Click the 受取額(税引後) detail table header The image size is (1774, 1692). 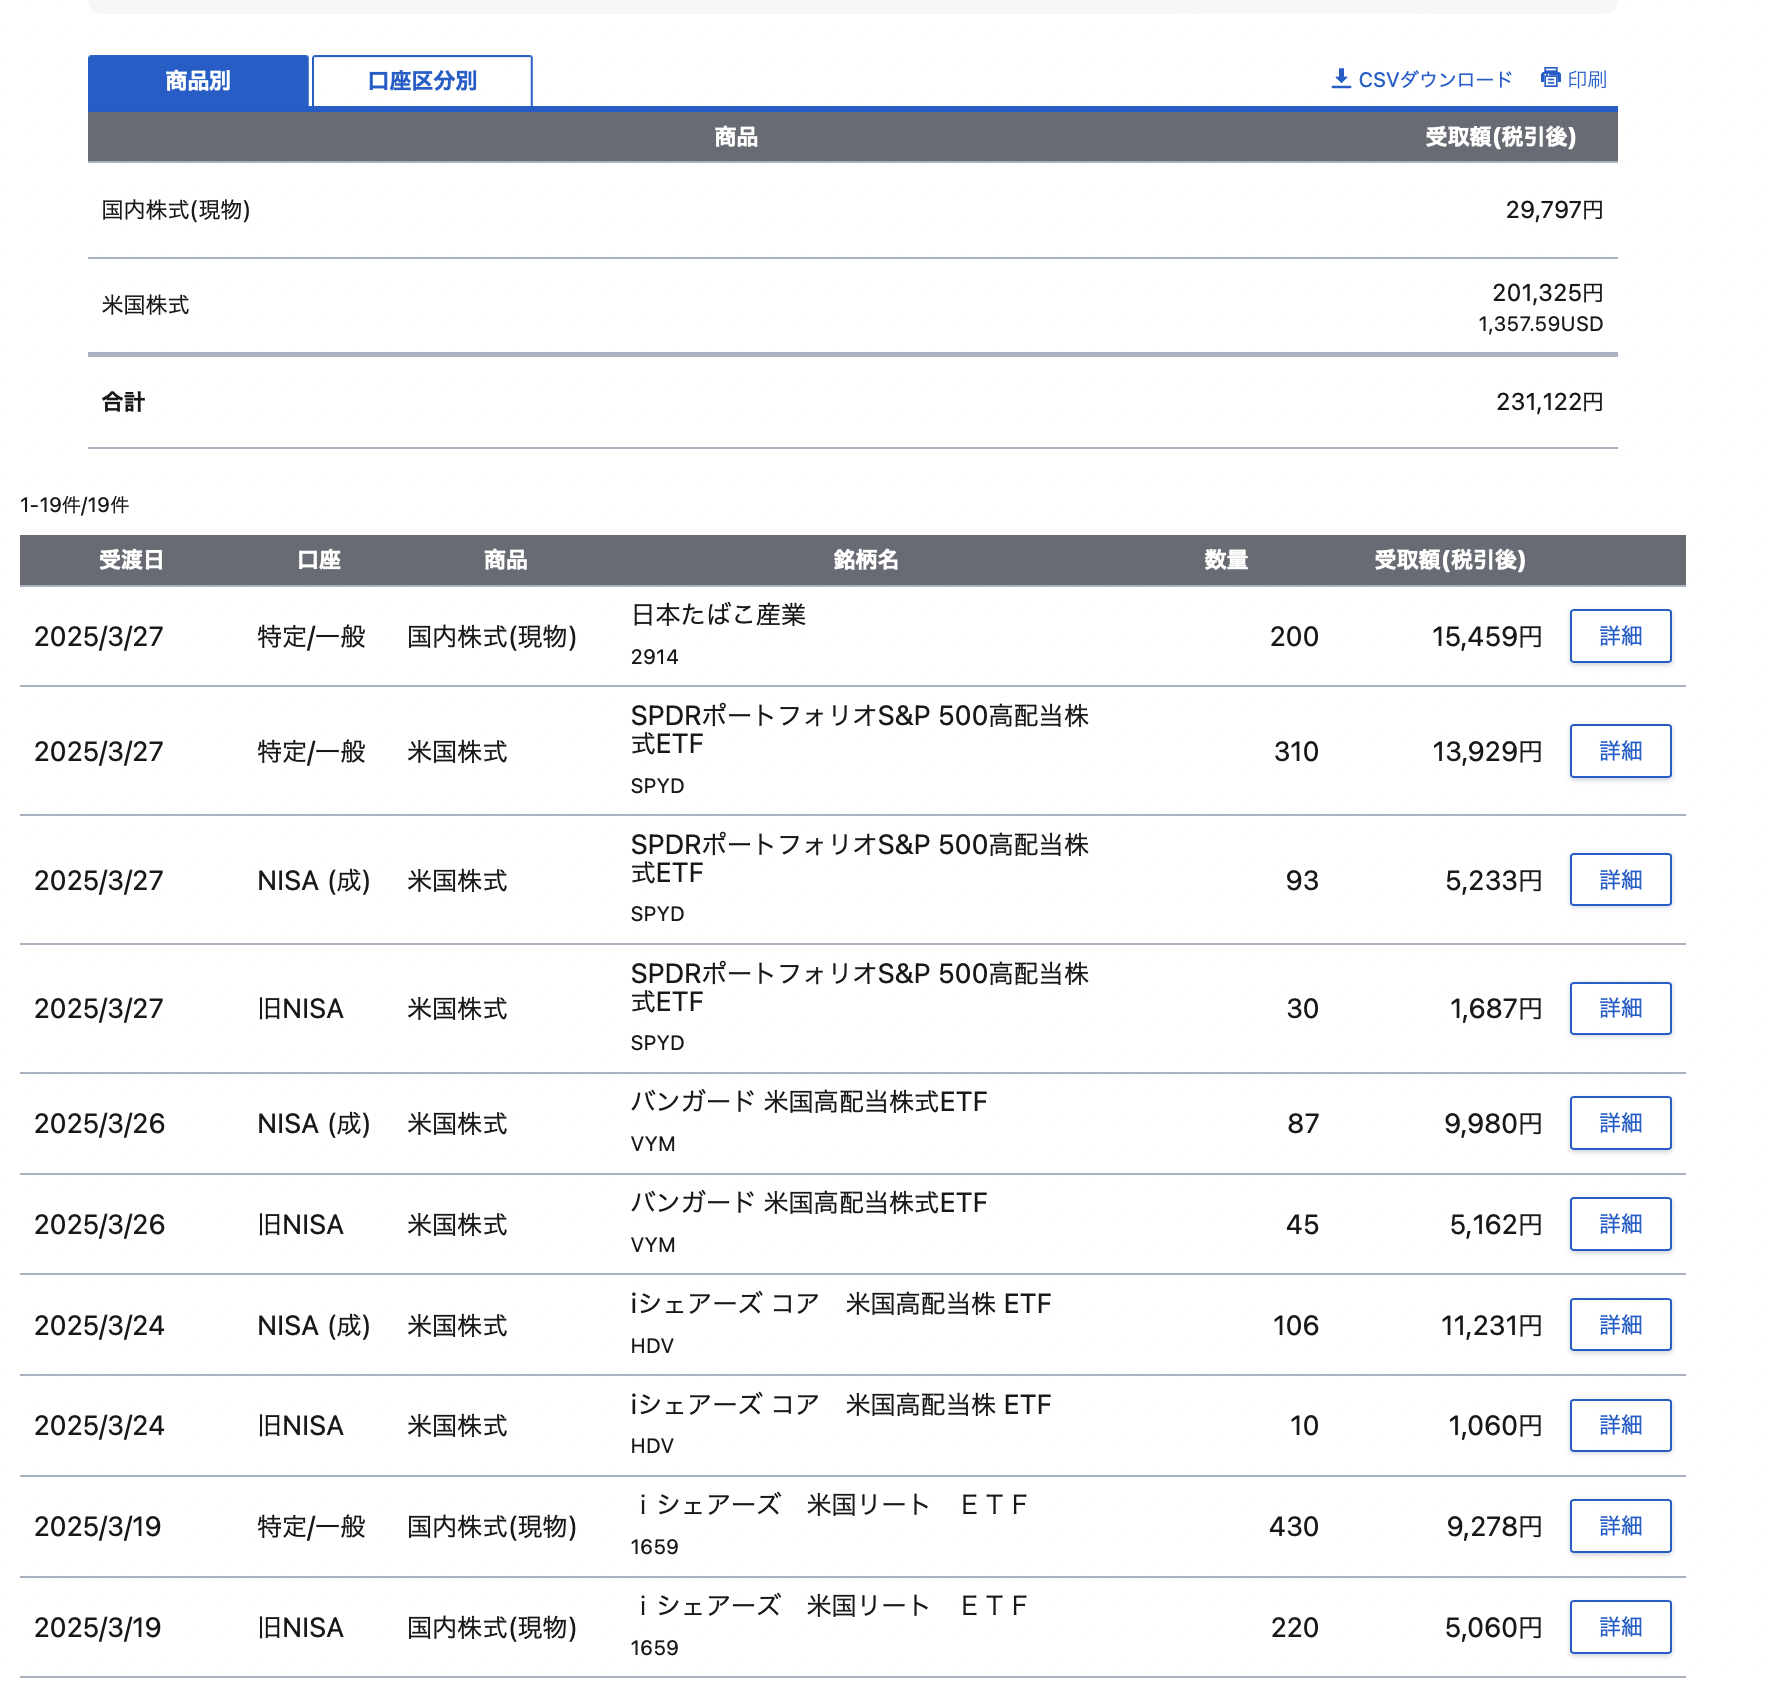point(1450,560)
